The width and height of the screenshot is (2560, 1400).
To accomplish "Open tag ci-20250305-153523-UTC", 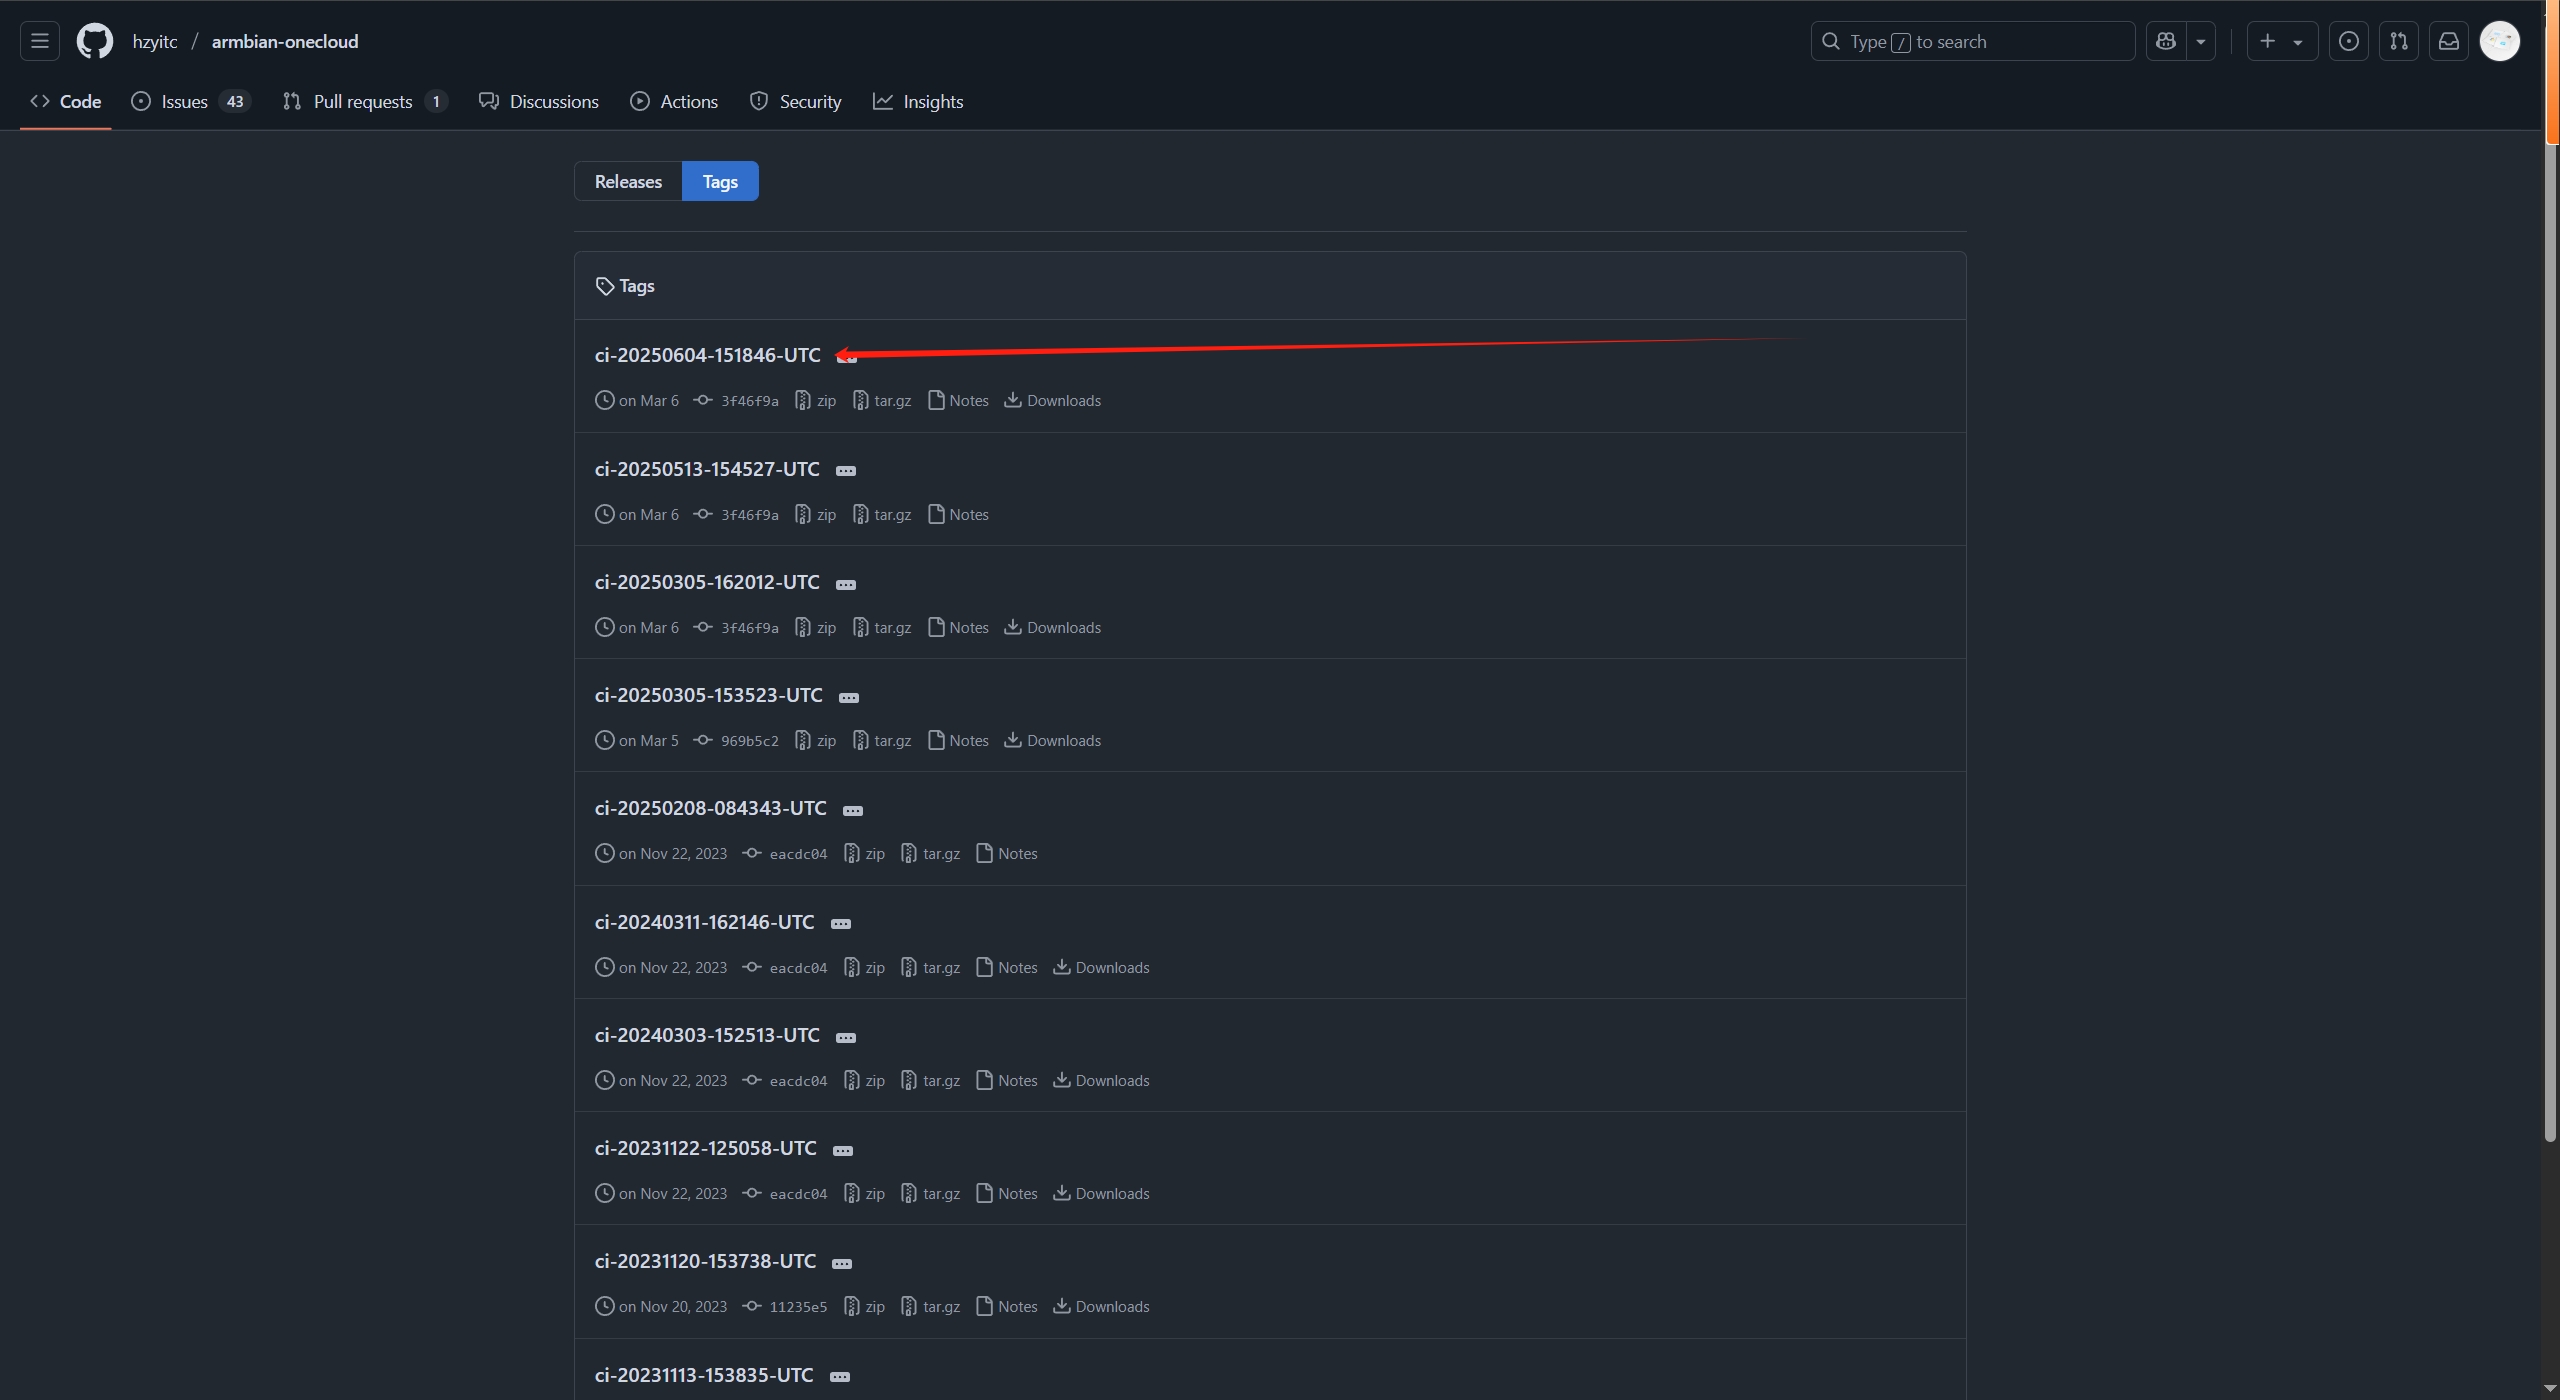I will (x=708, y=695).
